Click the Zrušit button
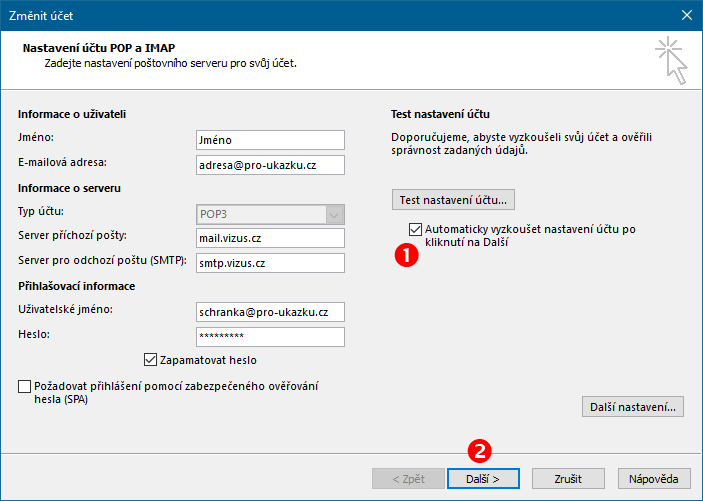The height and width of the screenshot is (501, 703). (568, 479)
